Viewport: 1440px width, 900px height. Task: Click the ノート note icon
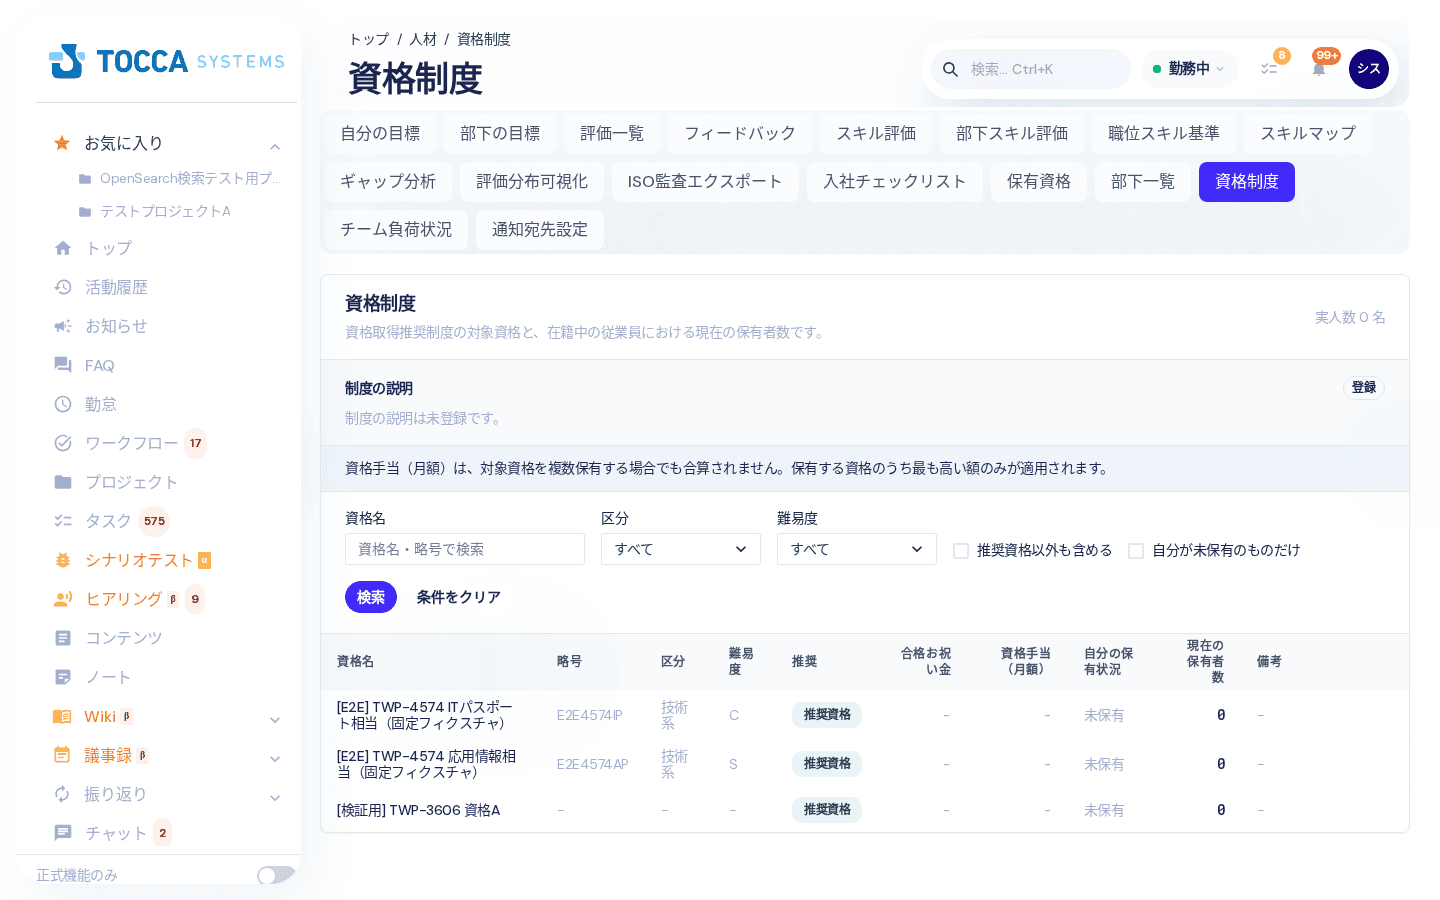point(63,677)
